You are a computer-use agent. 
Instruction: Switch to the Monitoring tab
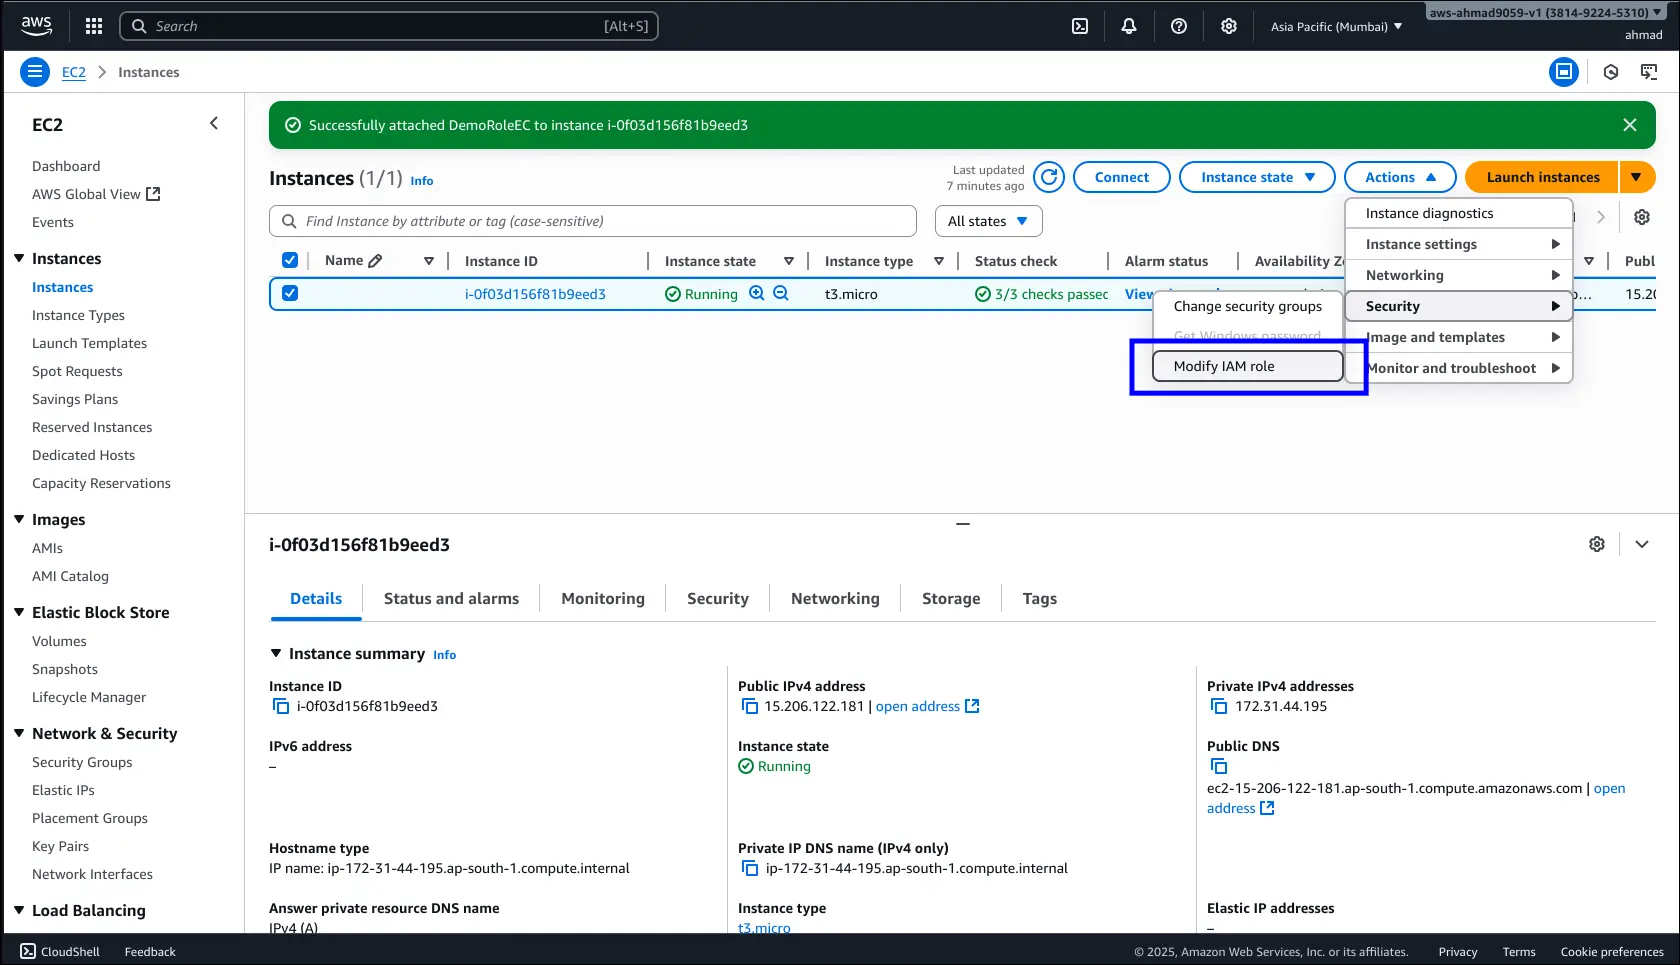pyautogui.click(x=602, y=598)
